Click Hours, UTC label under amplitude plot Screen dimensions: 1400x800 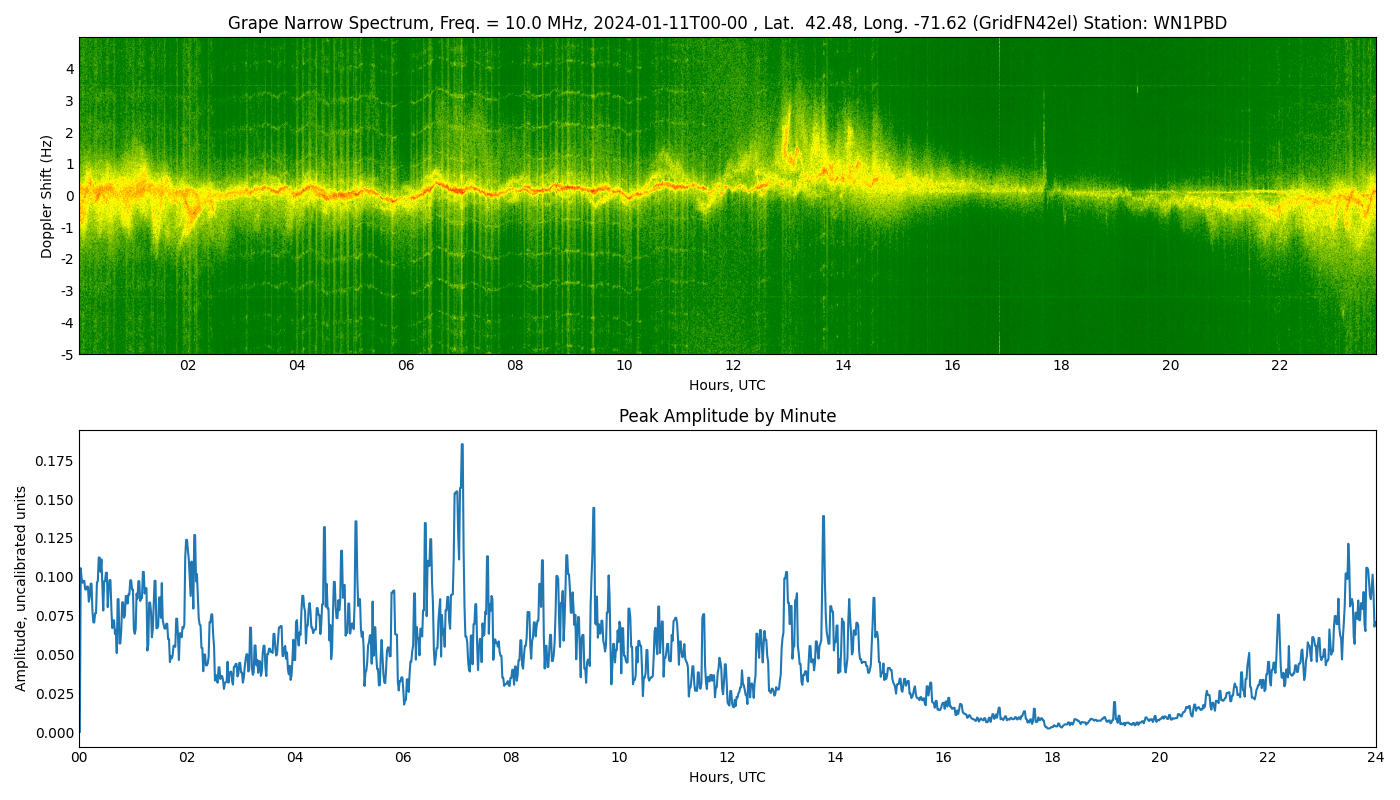click(x=727, y=777)
